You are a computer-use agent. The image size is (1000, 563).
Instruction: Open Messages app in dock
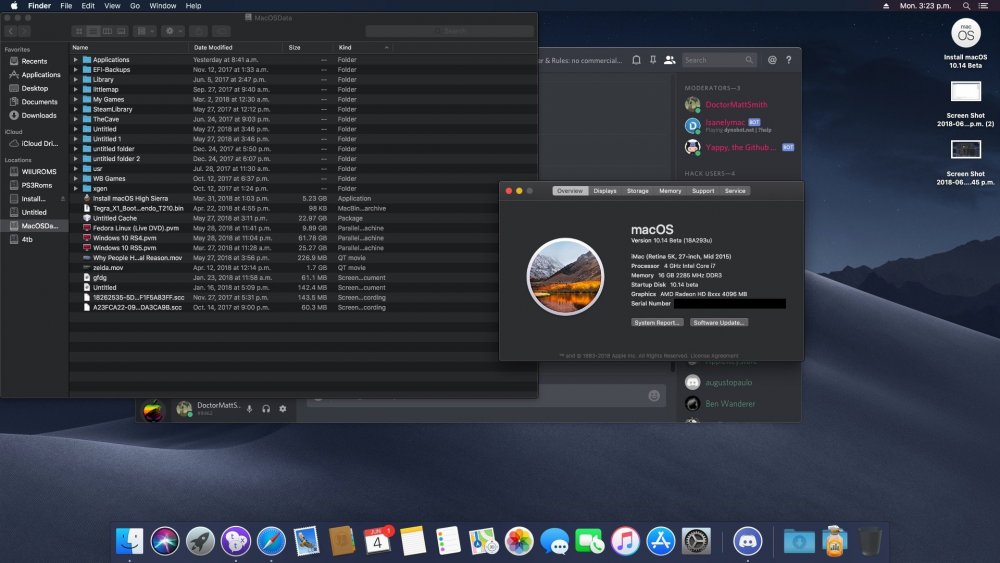coord(554,541)
